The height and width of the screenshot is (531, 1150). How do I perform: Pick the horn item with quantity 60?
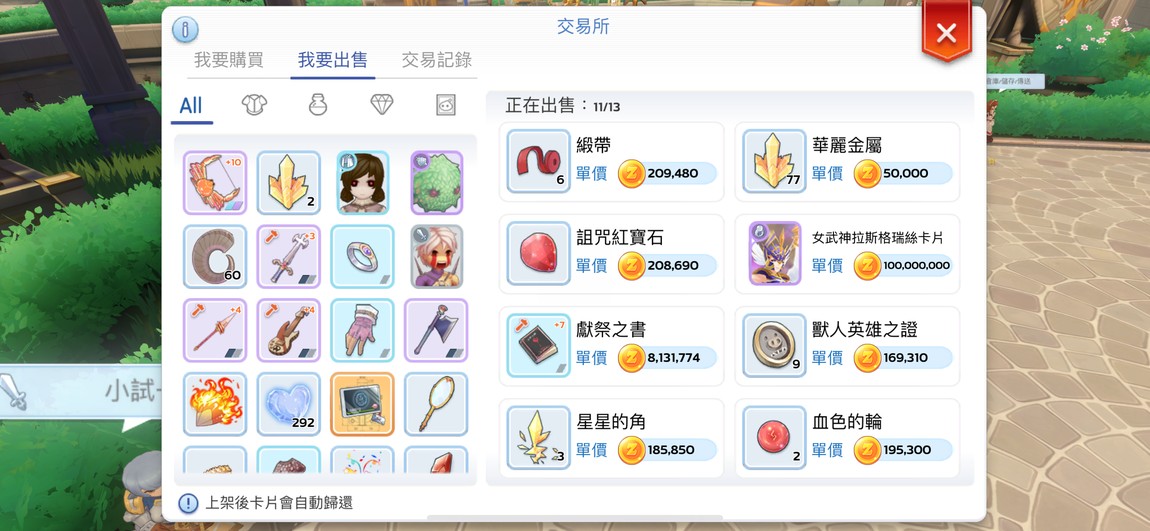click(215, 256)
